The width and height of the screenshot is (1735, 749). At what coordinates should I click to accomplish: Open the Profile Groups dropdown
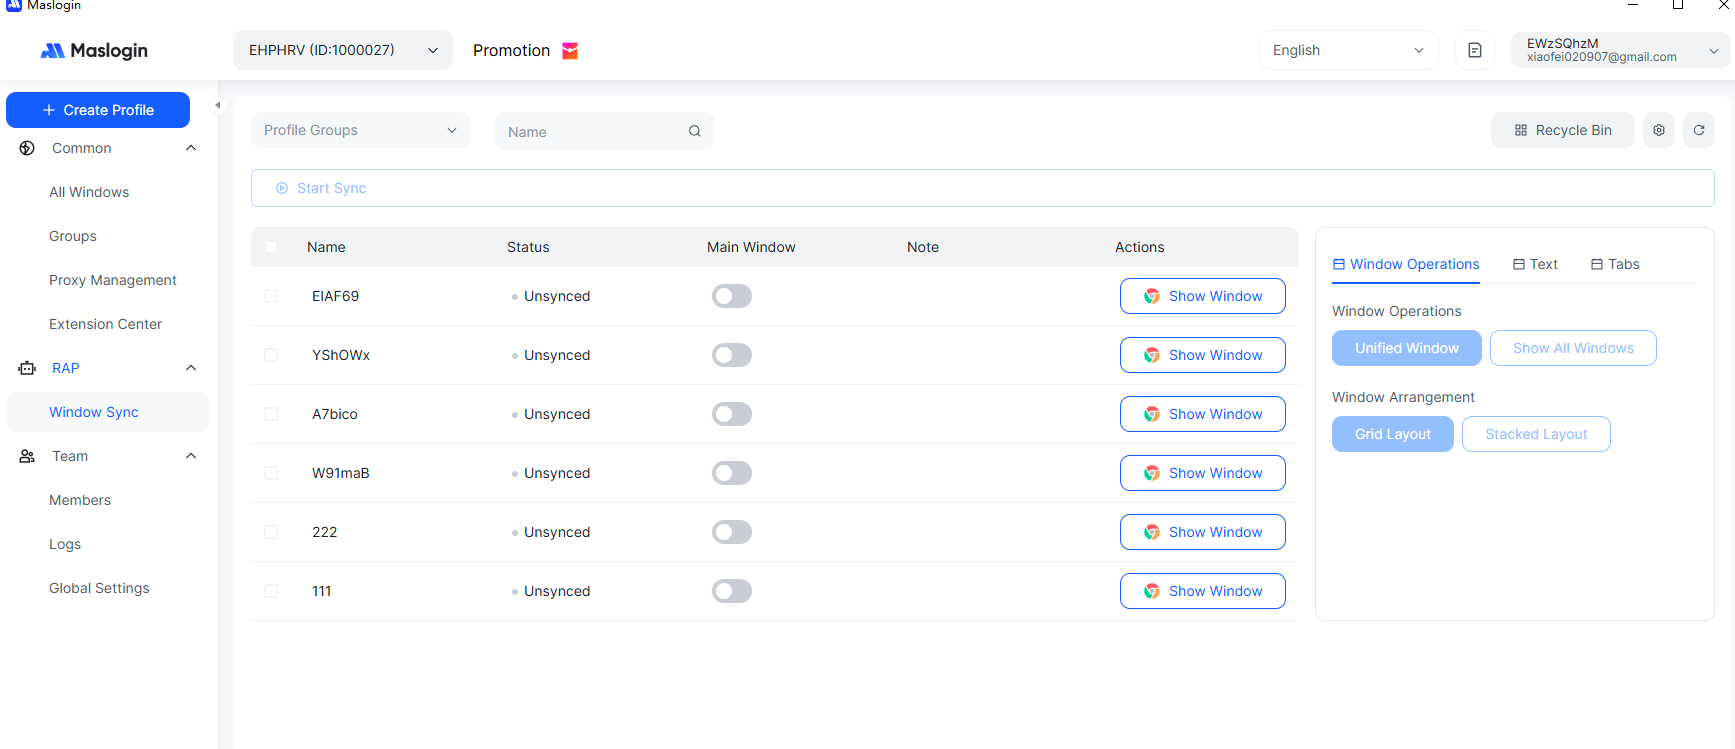tap(360, 130)
